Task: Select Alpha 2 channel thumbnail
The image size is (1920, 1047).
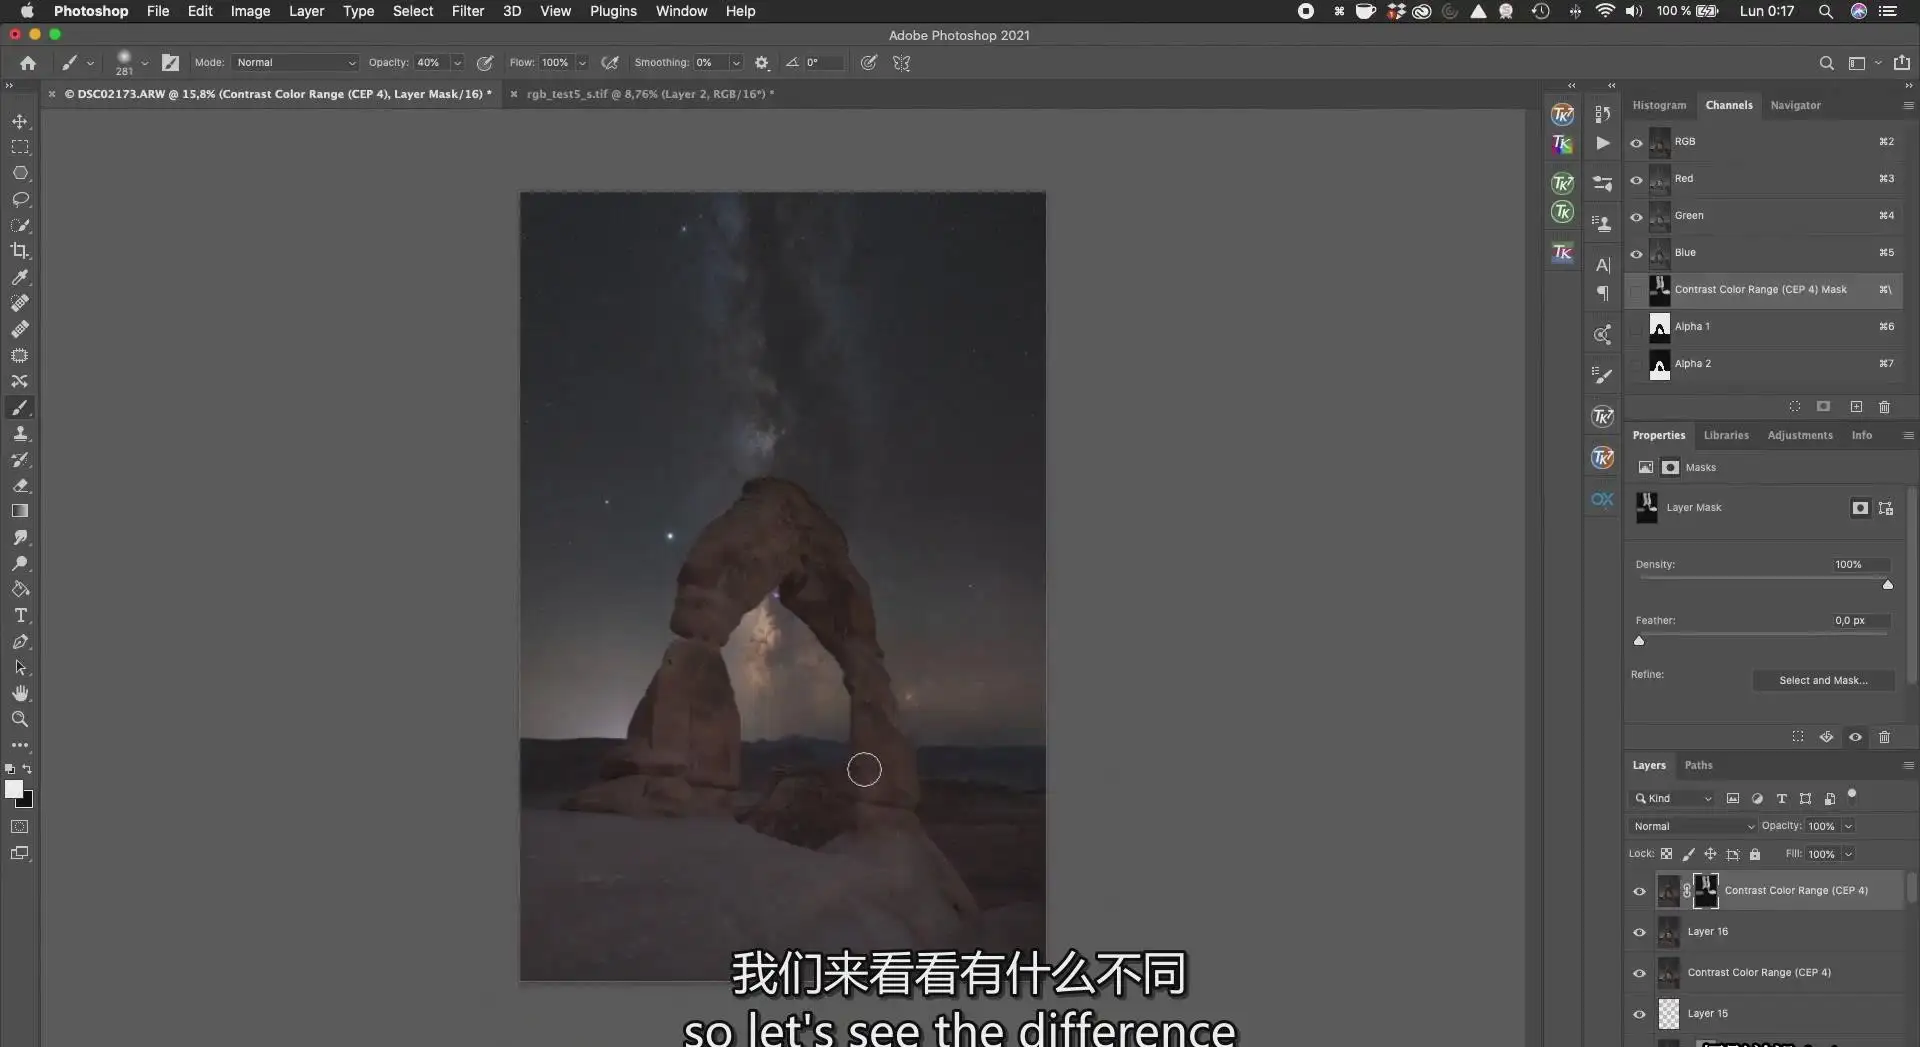Action: (x=1659, y=365)
